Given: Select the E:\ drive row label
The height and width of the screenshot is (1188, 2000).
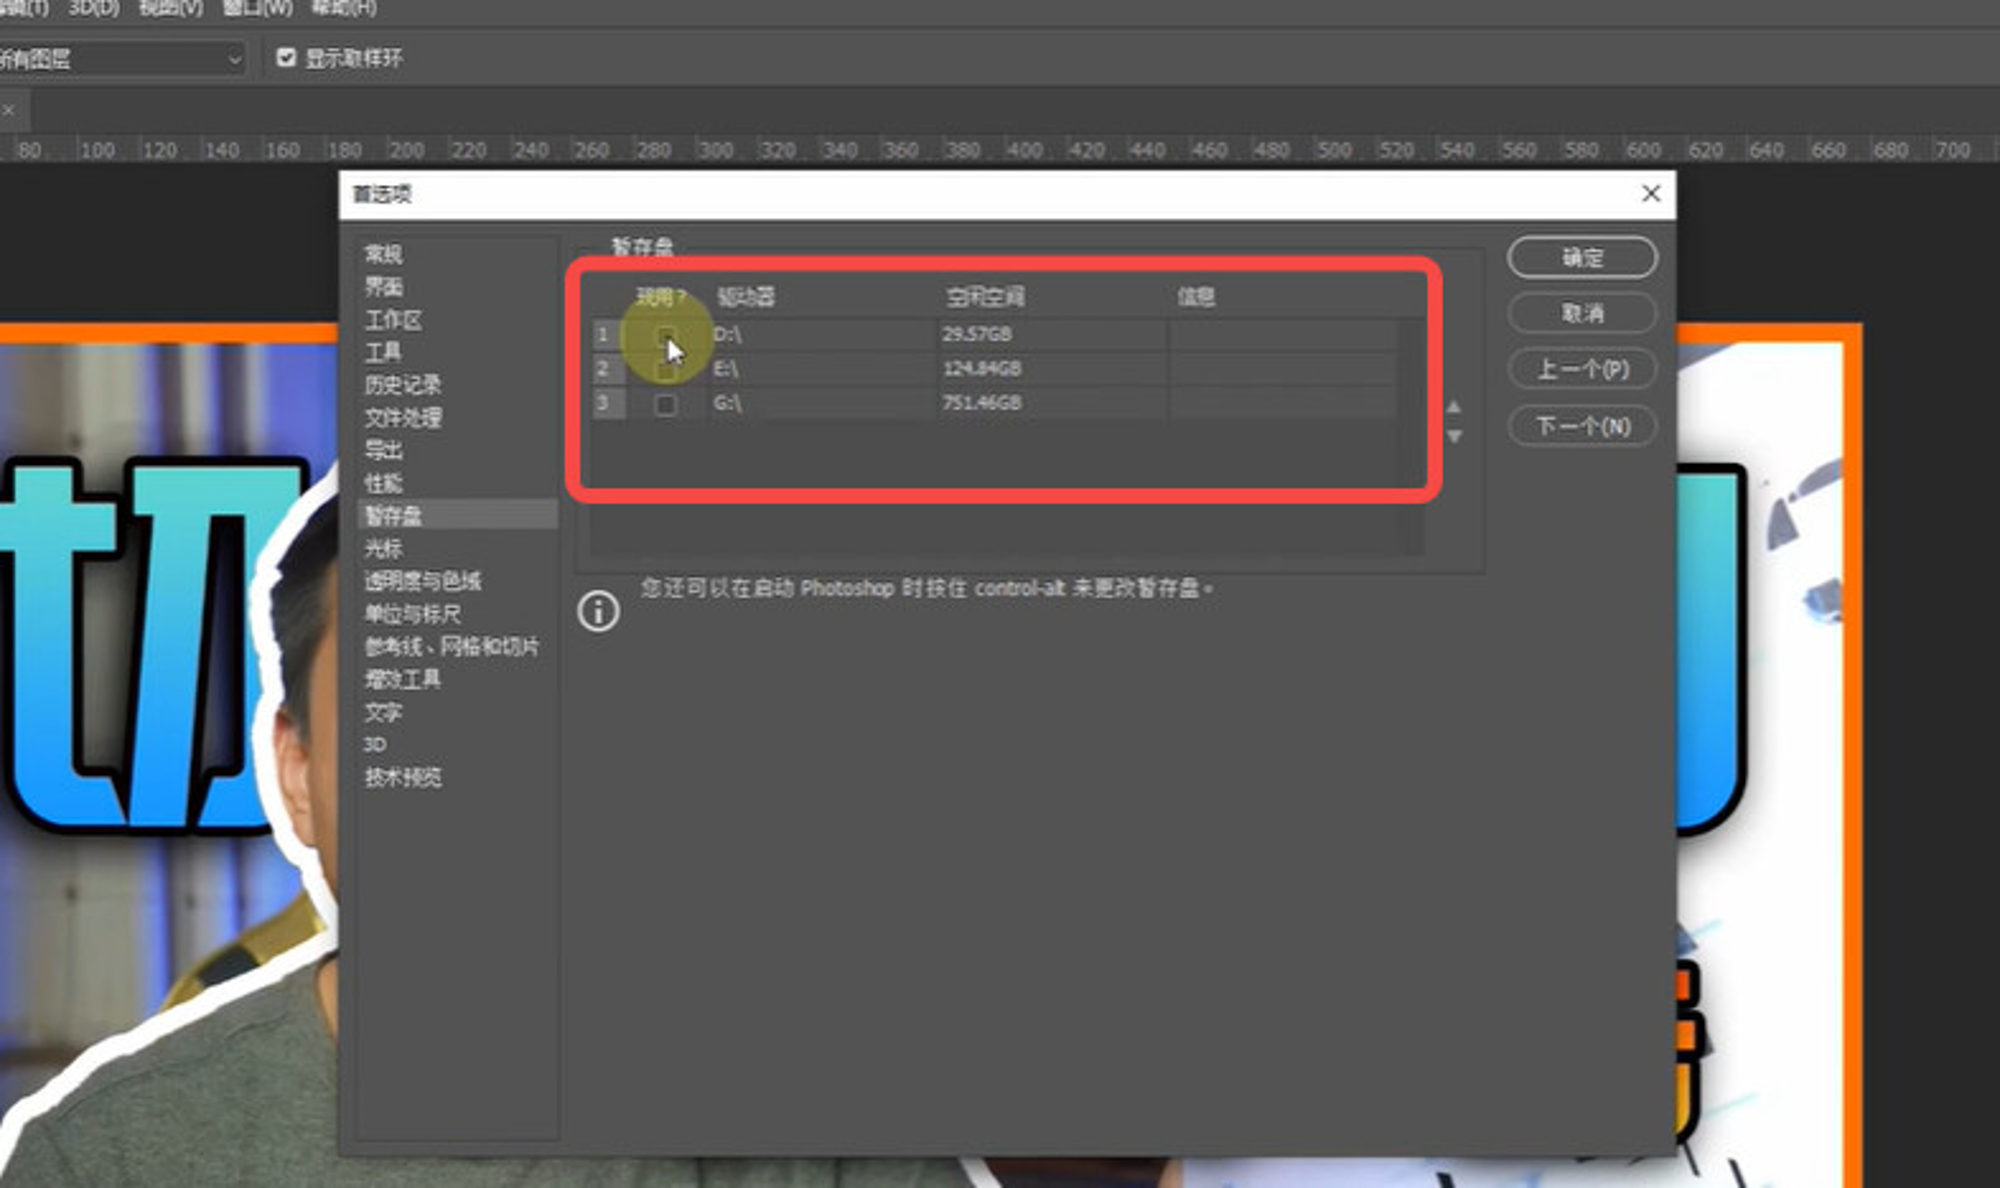Looking at the screenshot, I should point(725,370).
